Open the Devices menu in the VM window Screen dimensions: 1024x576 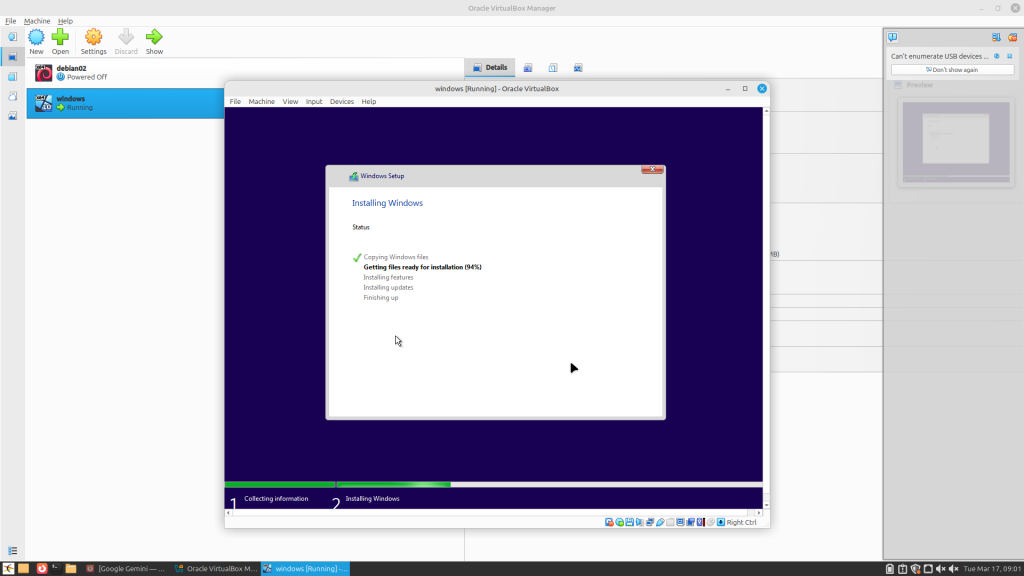(341, 102)
